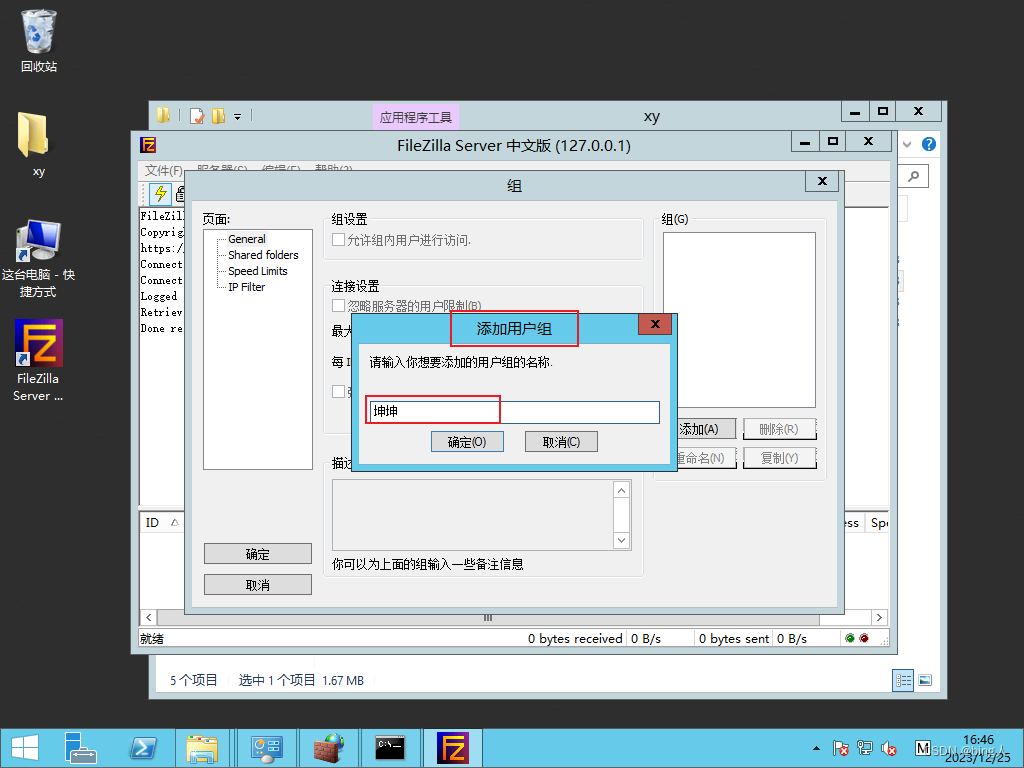Switch to Command Prompt taskbar window

pyautogui.click(x=390, y=748)
